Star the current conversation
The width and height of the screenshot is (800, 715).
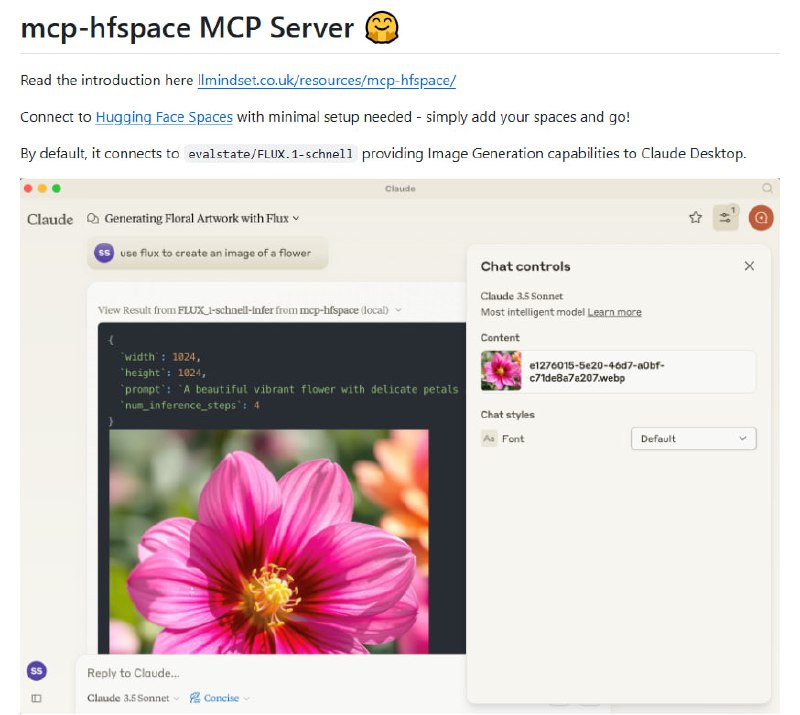click(696, 218)
